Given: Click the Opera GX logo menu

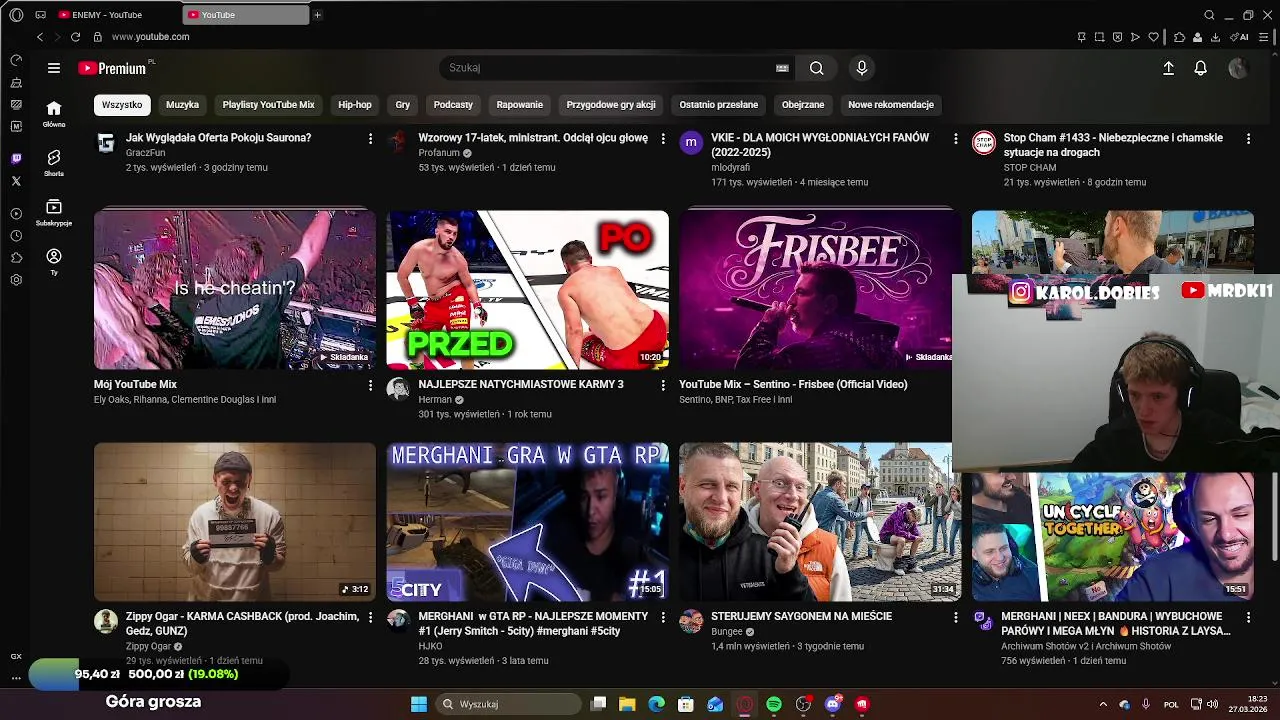Looking at the screenshot, I should tap(16, 15).
